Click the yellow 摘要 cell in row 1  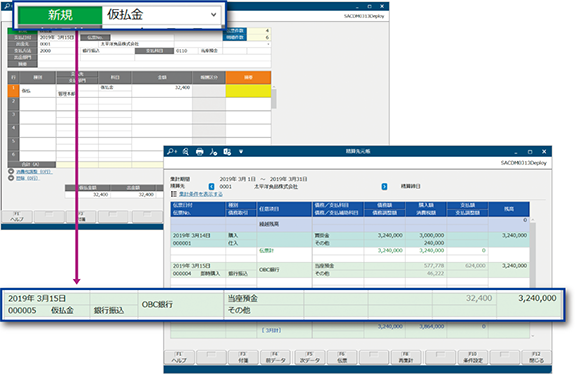click(248, 91)
